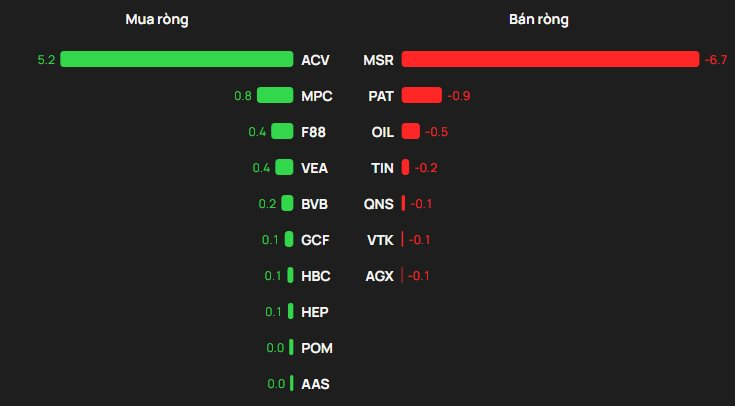Click the Bán ròng heading

pyautogui.click(x=540, y=19)
